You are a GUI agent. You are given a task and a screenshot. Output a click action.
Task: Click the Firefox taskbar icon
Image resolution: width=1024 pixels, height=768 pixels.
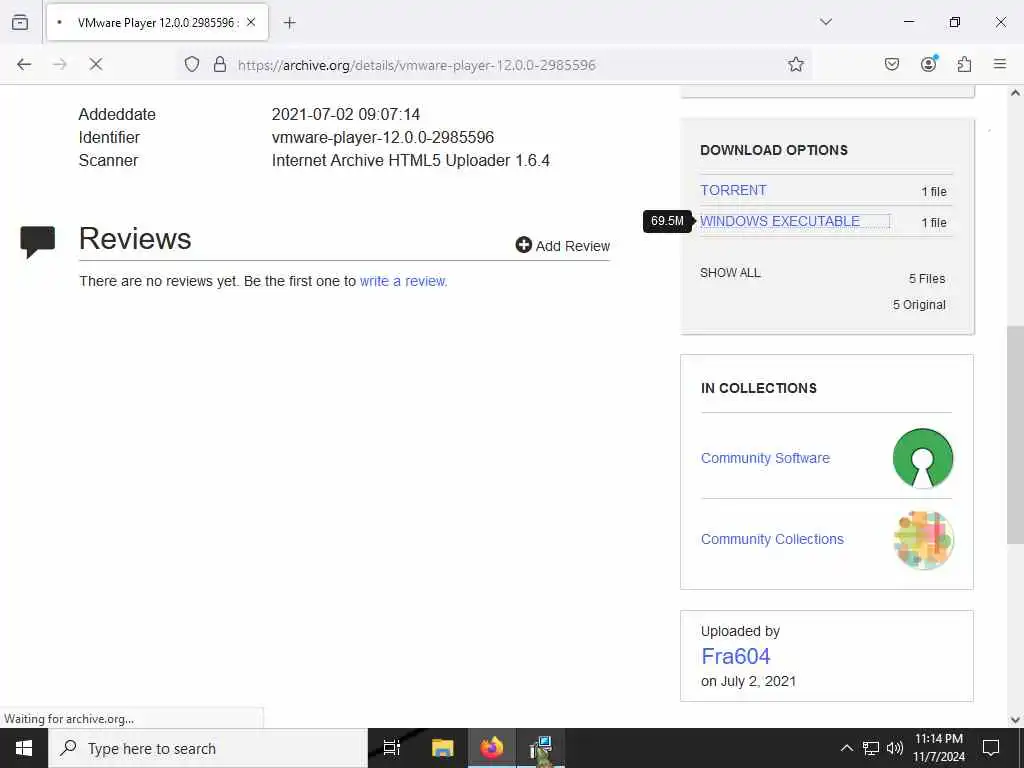click(492, 748)
